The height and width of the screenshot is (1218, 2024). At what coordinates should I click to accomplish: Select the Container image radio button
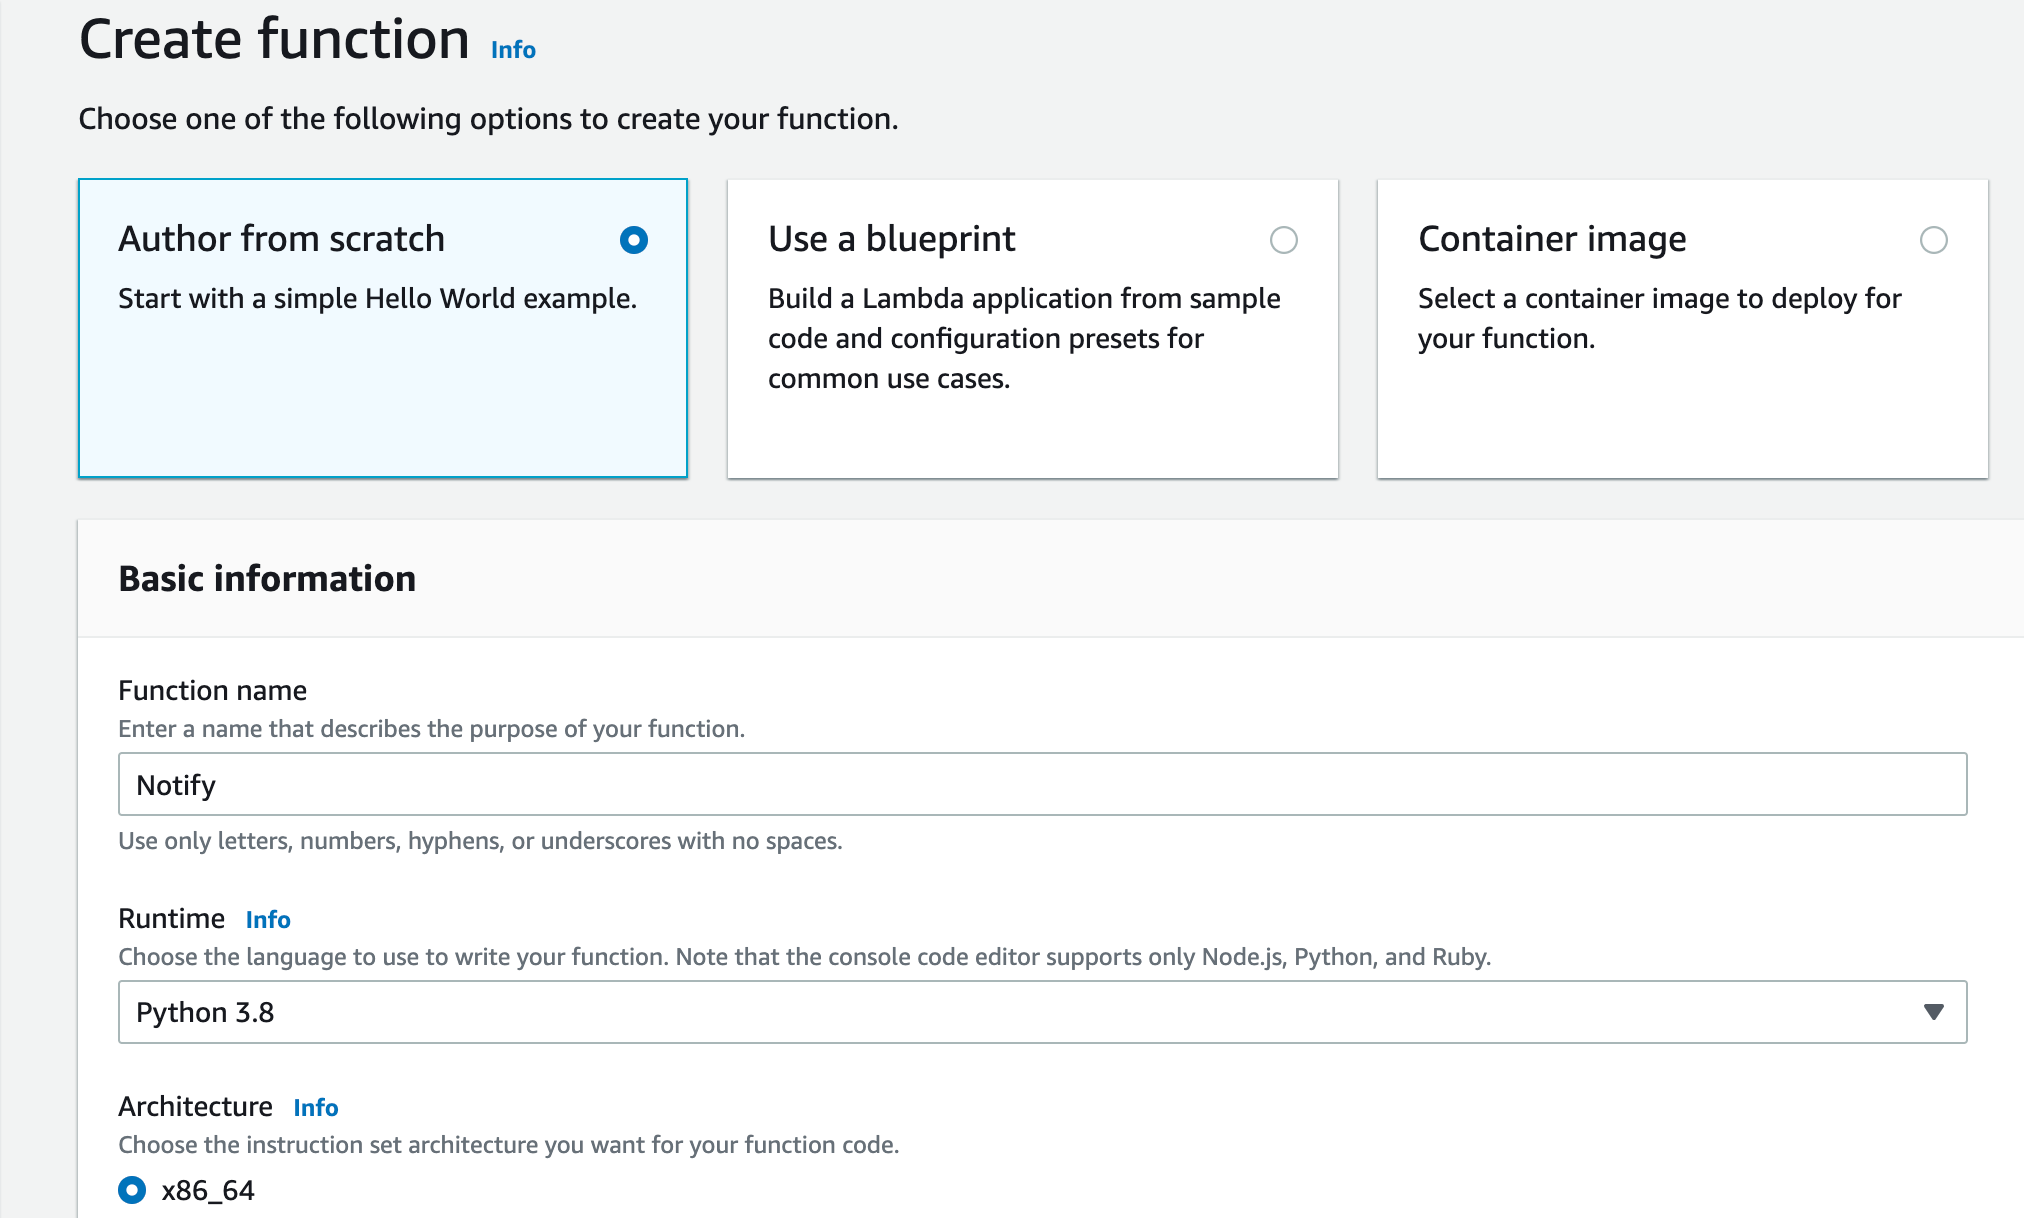pyautogui.click(x=1933, y=240)
